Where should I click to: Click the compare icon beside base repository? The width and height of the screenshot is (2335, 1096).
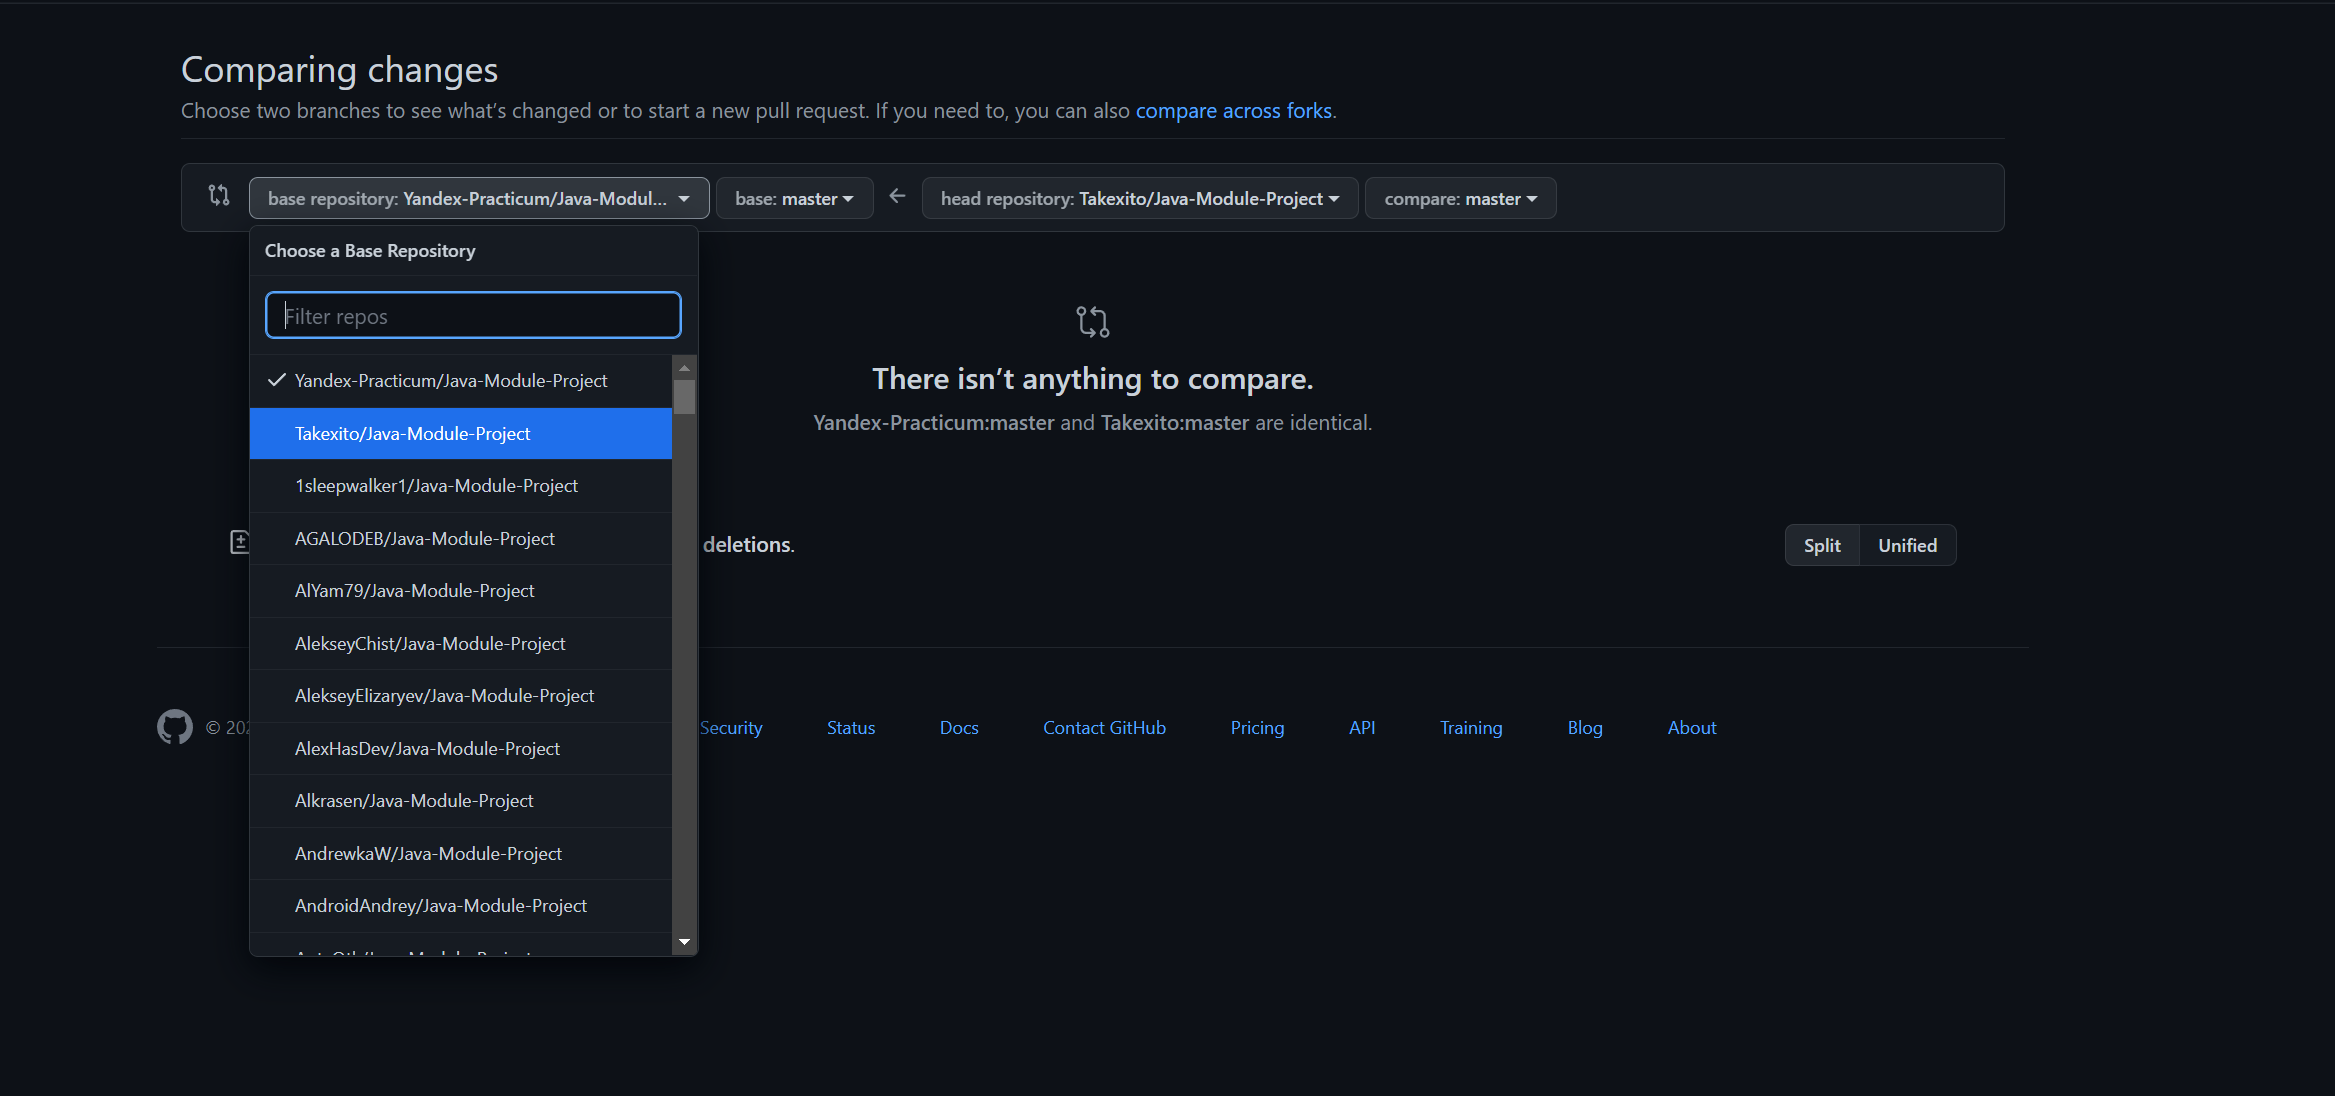(219, 195)
